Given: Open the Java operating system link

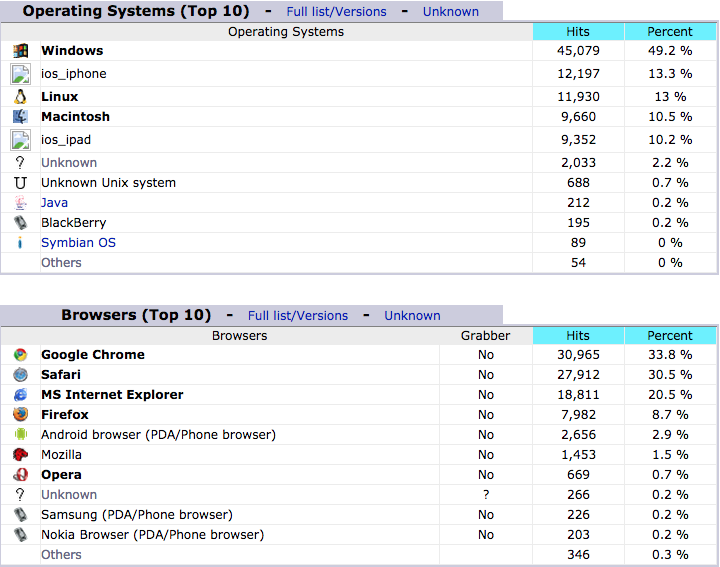Looking at the screenshot, I should point(54,202).
